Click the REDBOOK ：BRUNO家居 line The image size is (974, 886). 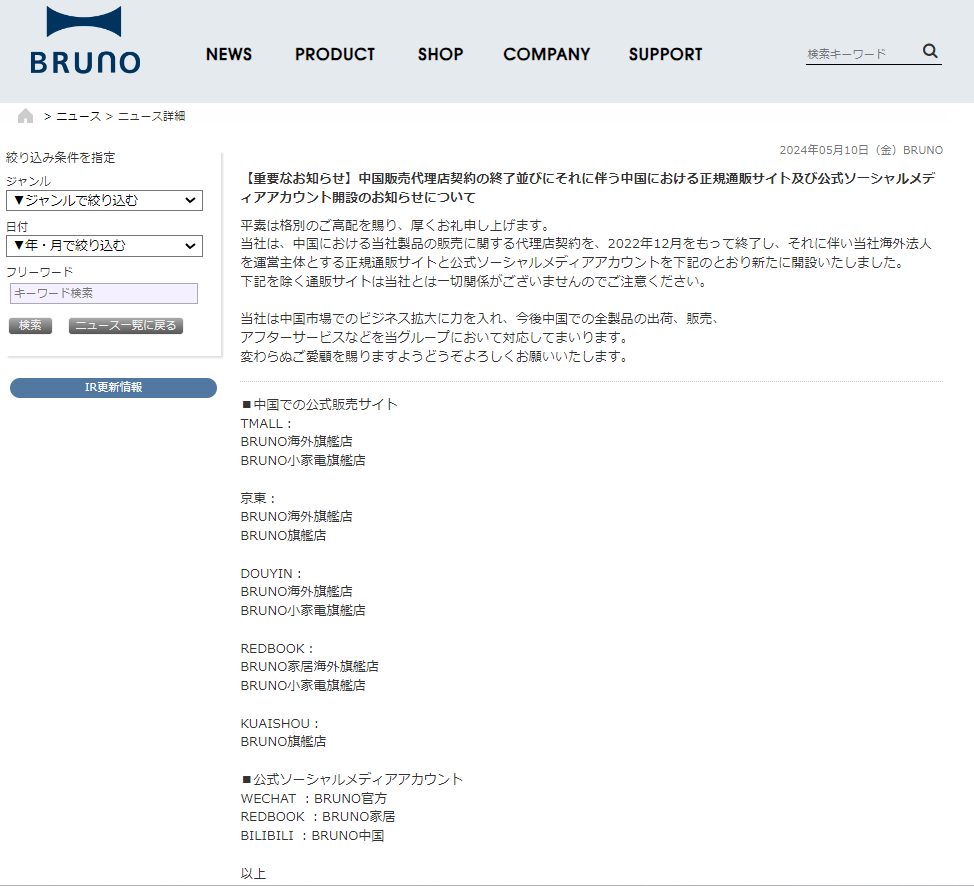[x=318, y=816]
